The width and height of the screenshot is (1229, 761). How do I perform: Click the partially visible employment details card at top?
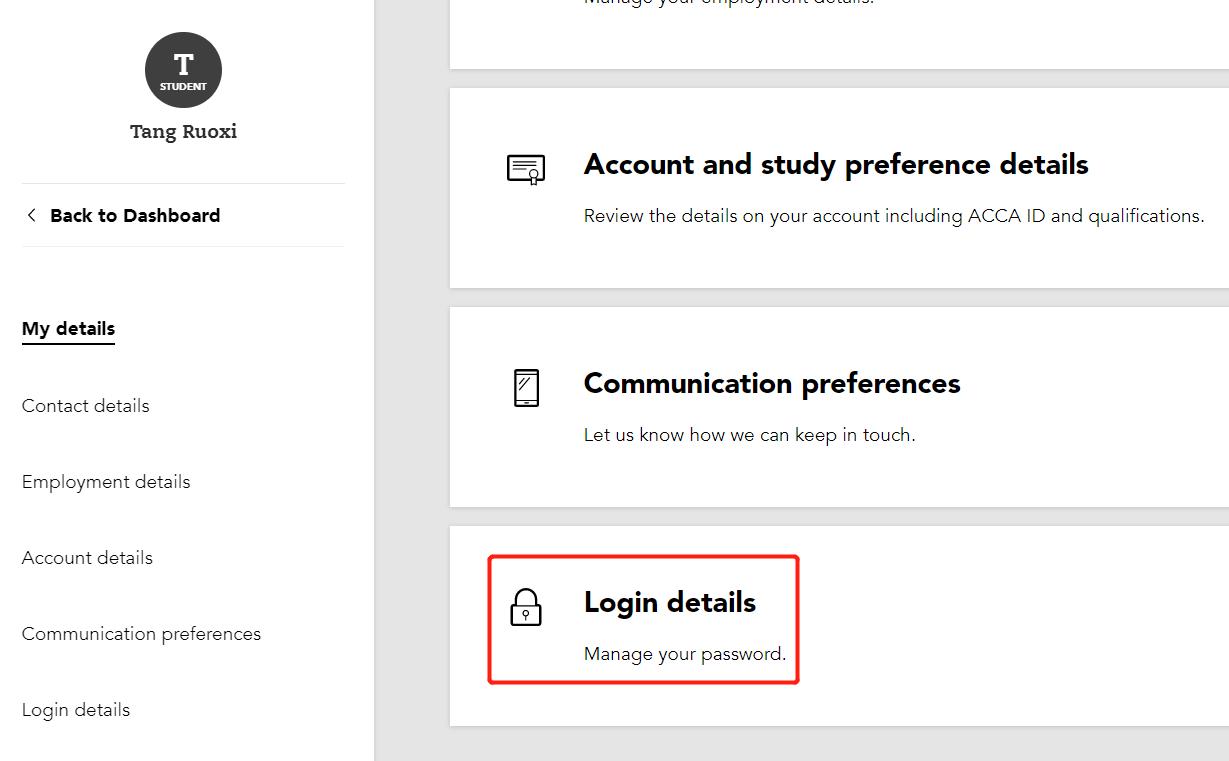pos(838,30)
